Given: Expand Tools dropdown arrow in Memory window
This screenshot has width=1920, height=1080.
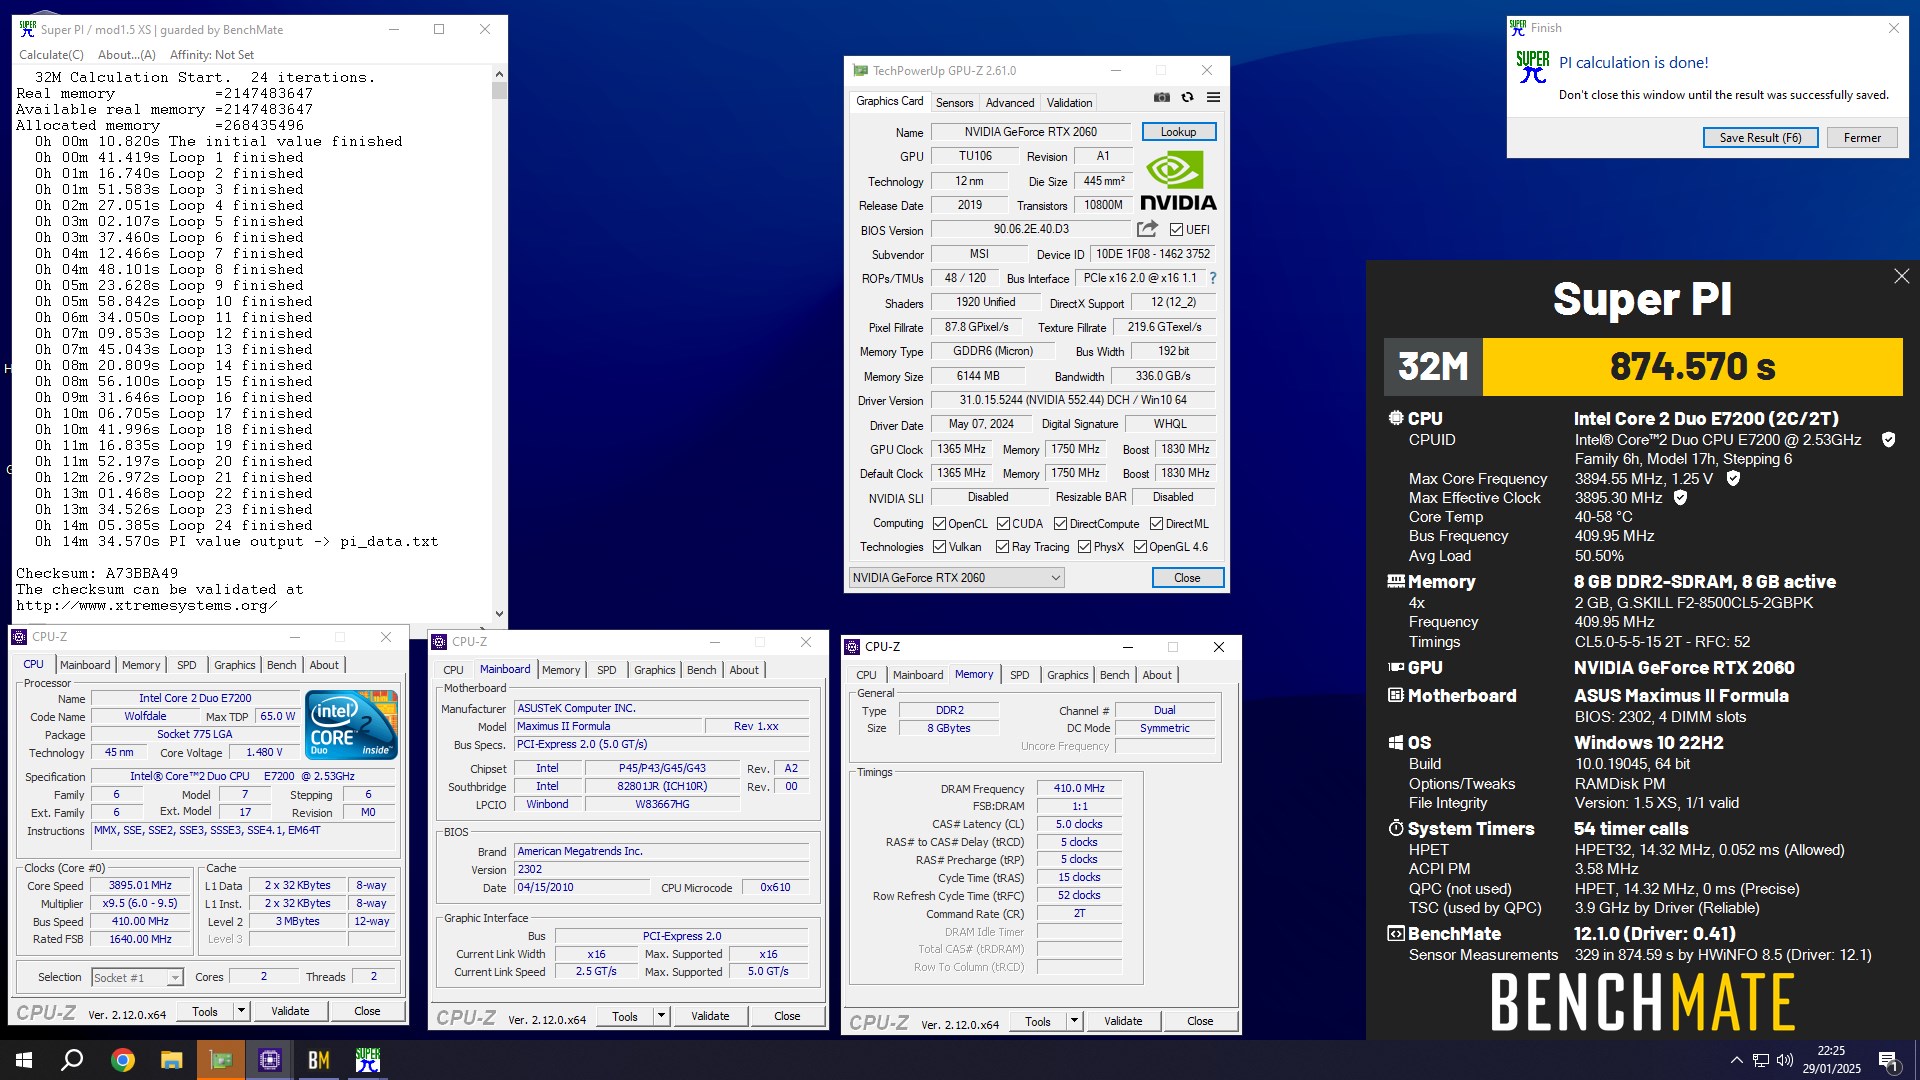Looking at the screenshot, I should pos(1074,1021).
